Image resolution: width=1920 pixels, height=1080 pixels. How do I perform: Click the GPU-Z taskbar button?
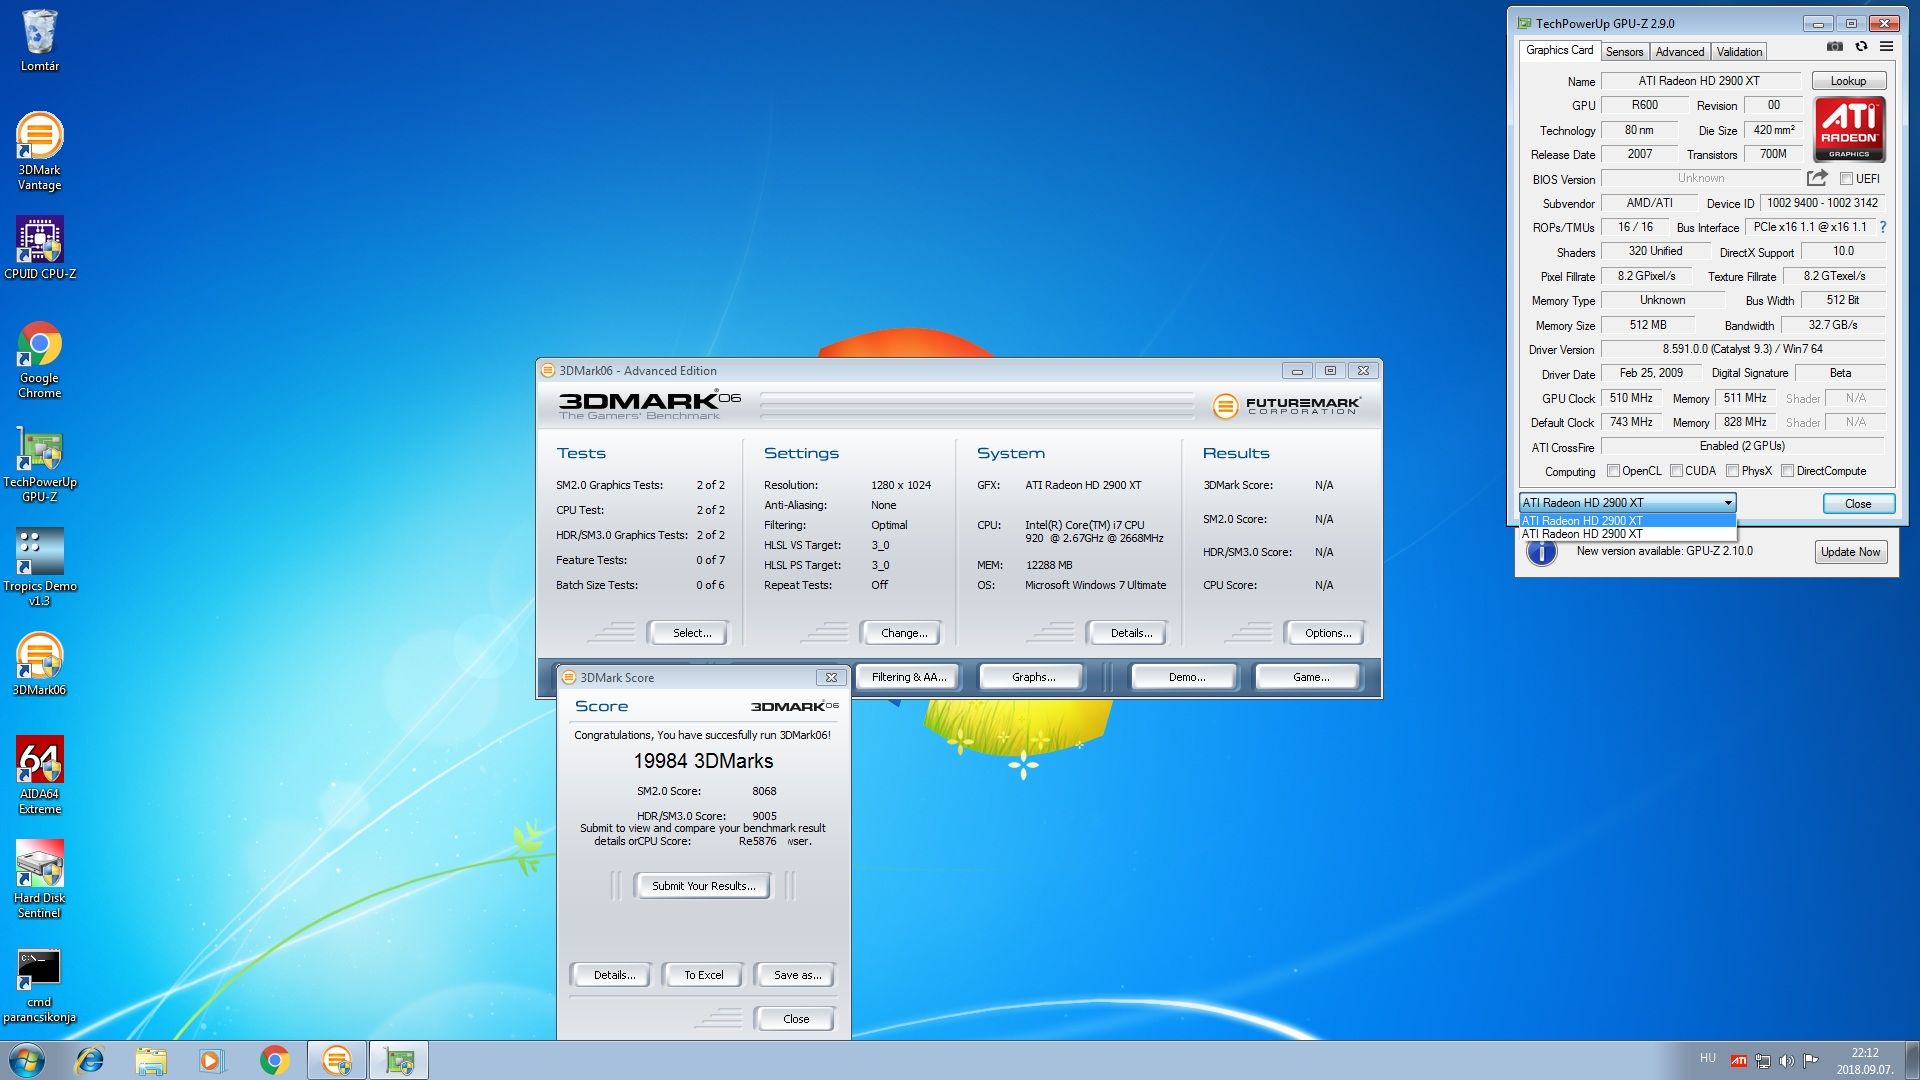coord(399,1060)
